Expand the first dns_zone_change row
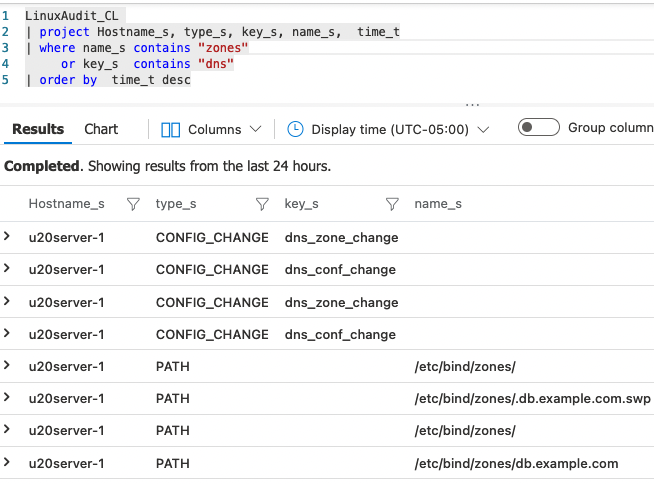 coord(8,237)
